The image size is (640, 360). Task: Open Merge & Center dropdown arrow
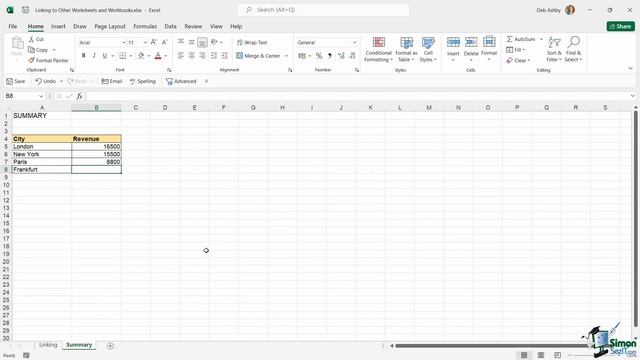[x=287, y=56]
